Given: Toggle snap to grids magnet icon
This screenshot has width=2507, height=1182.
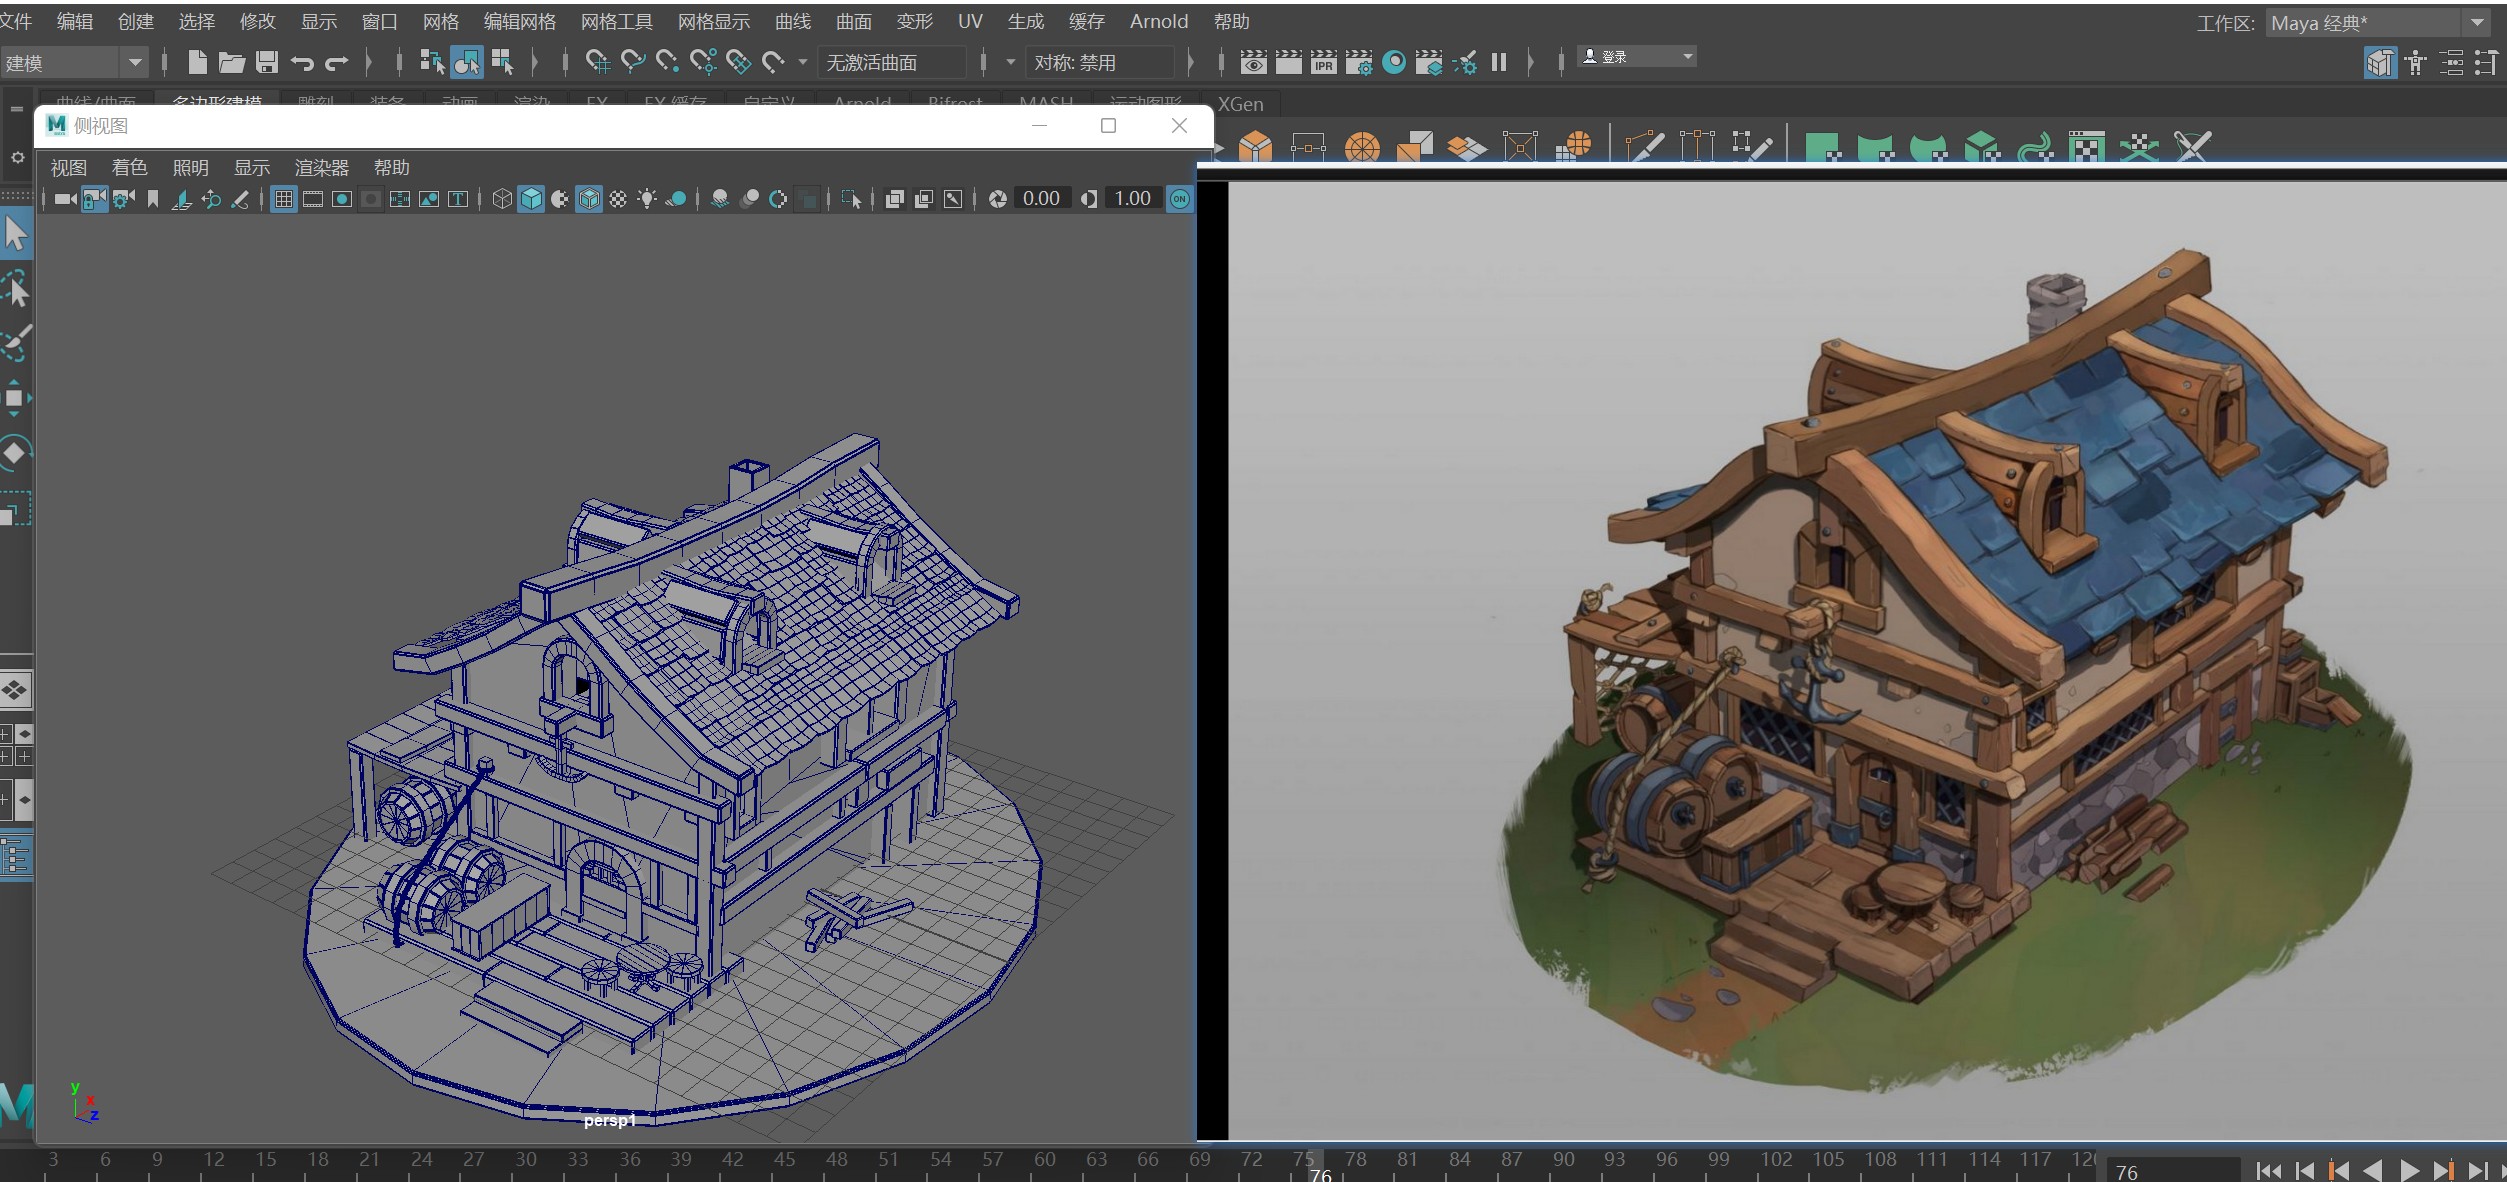Looking at the screenshot, I should 598,62.
